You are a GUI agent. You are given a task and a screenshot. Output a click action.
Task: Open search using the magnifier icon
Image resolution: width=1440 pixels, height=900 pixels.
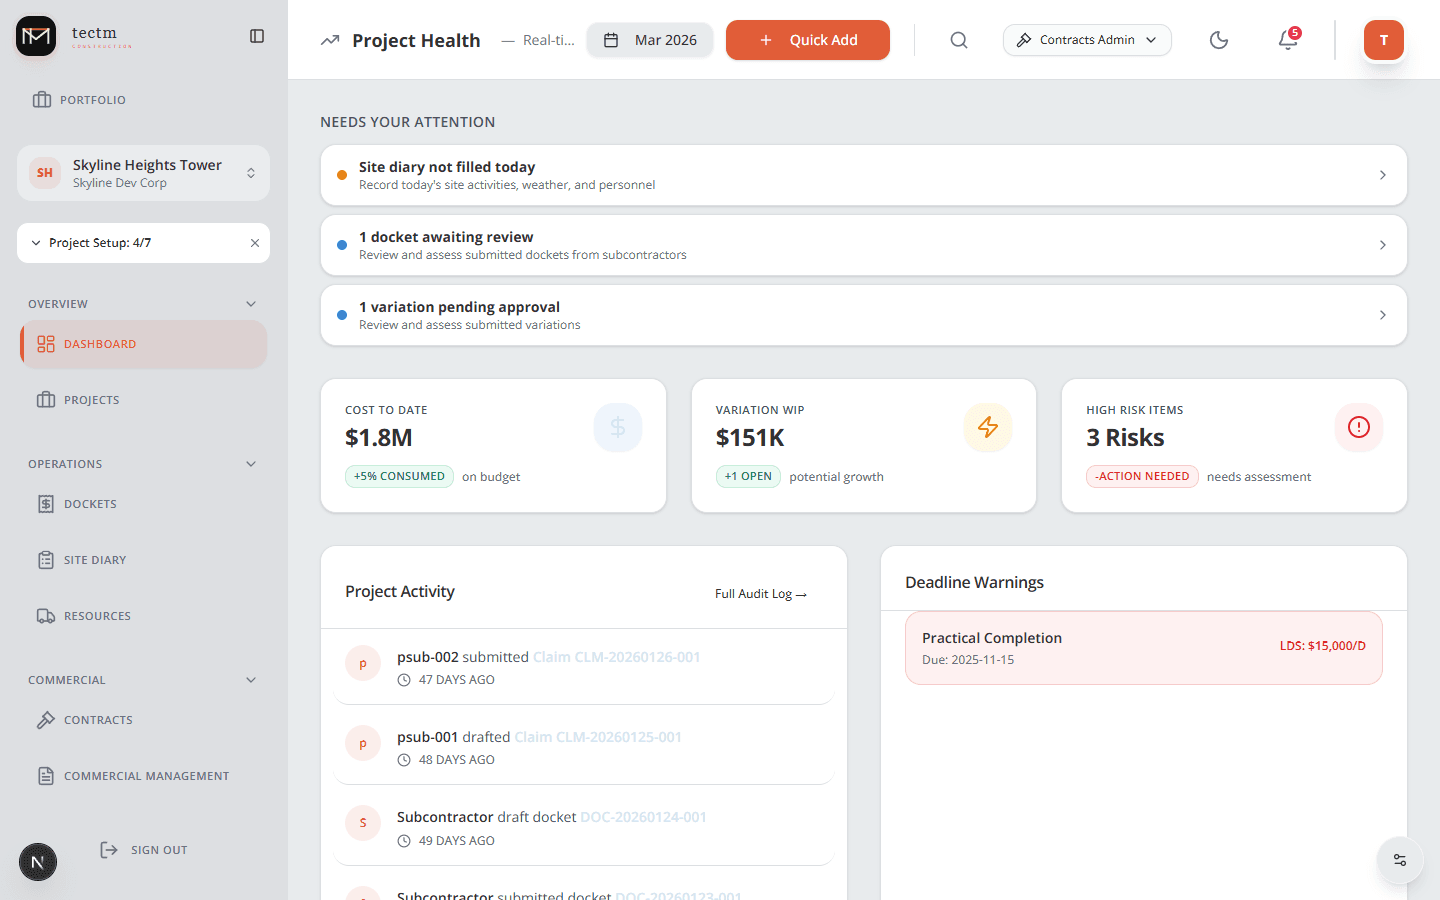coord(958,40)
